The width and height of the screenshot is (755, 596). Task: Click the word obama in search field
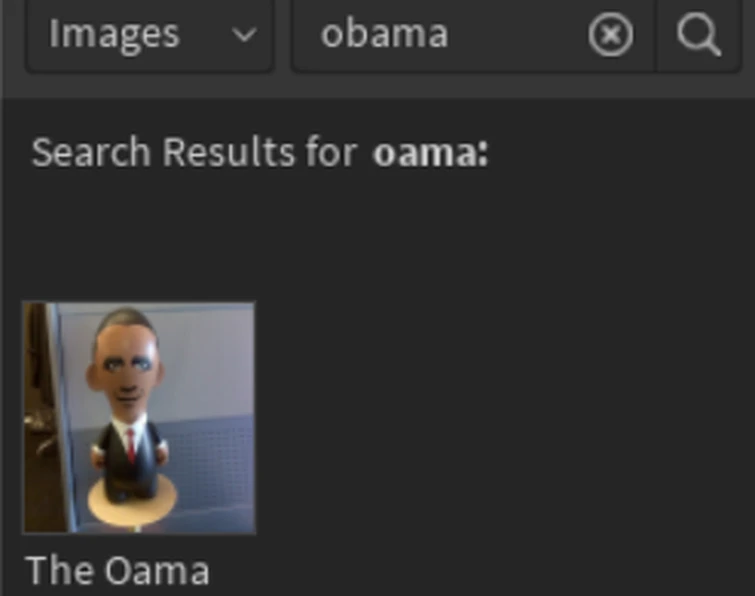click(385, 35)
